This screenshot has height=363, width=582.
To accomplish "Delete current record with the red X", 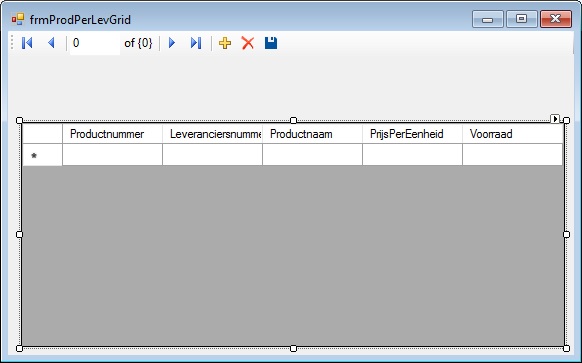I will (248, 43).
